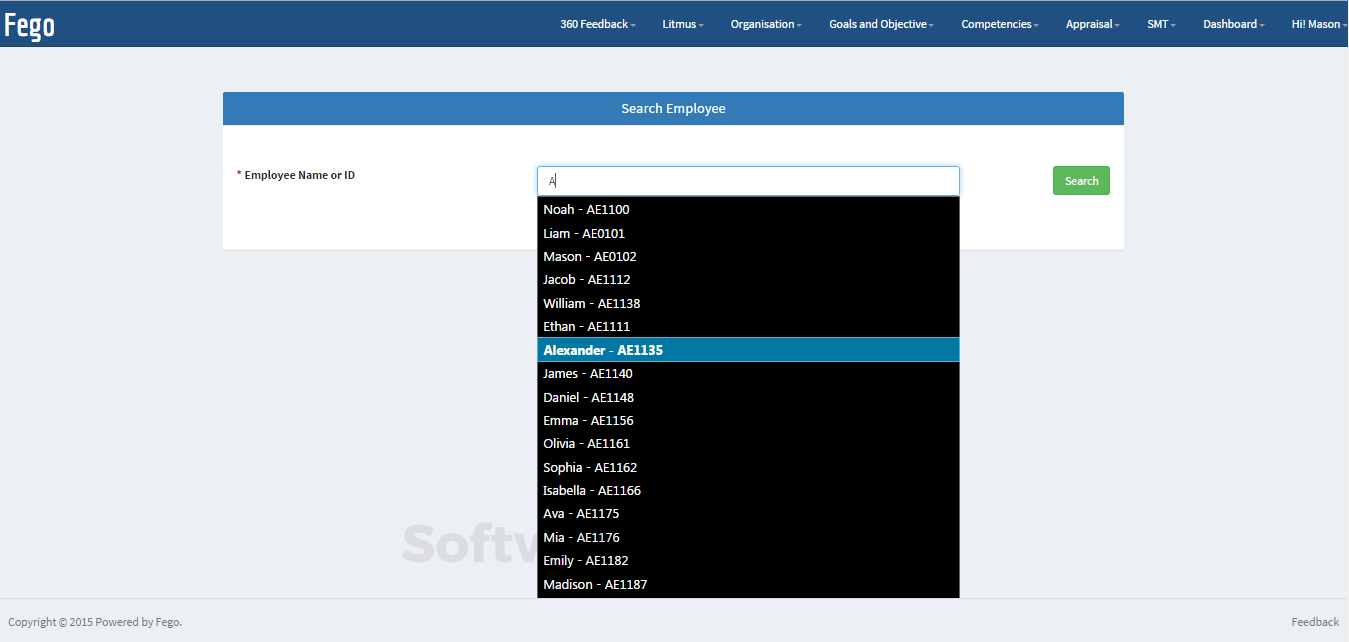This screenshot has height=642, width=1349.
Task: Click the Fego logo
Action: point(29,24)
